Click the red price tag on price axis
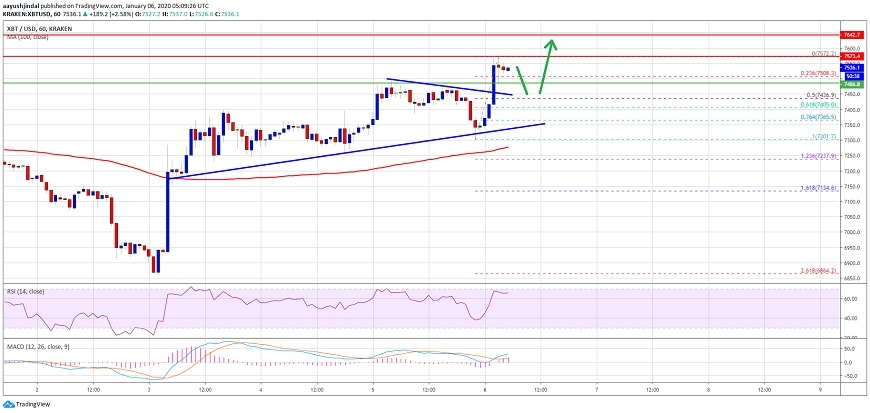870x413 pixels. click(852, 56)
